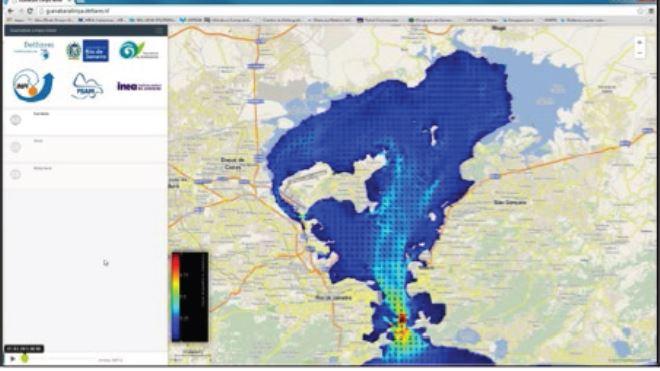
Task: Click the blue Rio de Janeiro logo
Action: click(96, 51)
